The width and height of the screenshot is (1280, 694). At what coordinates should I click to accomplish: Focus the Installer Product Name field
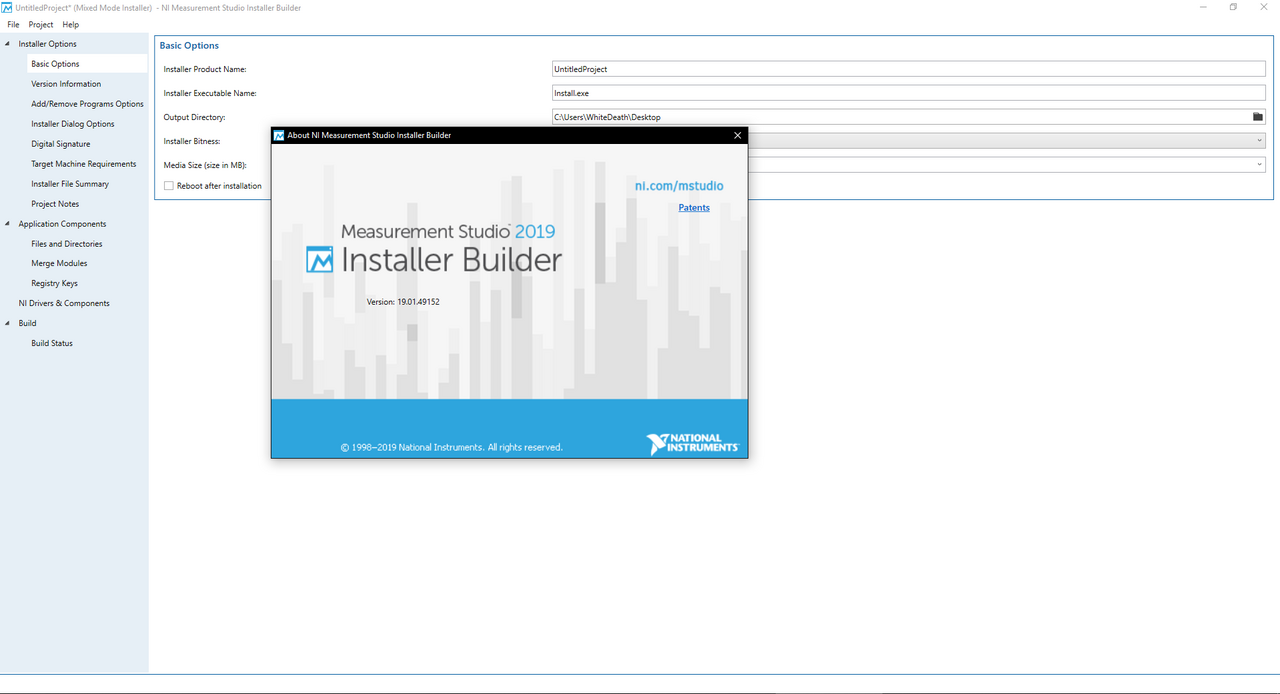click(909, 69)
